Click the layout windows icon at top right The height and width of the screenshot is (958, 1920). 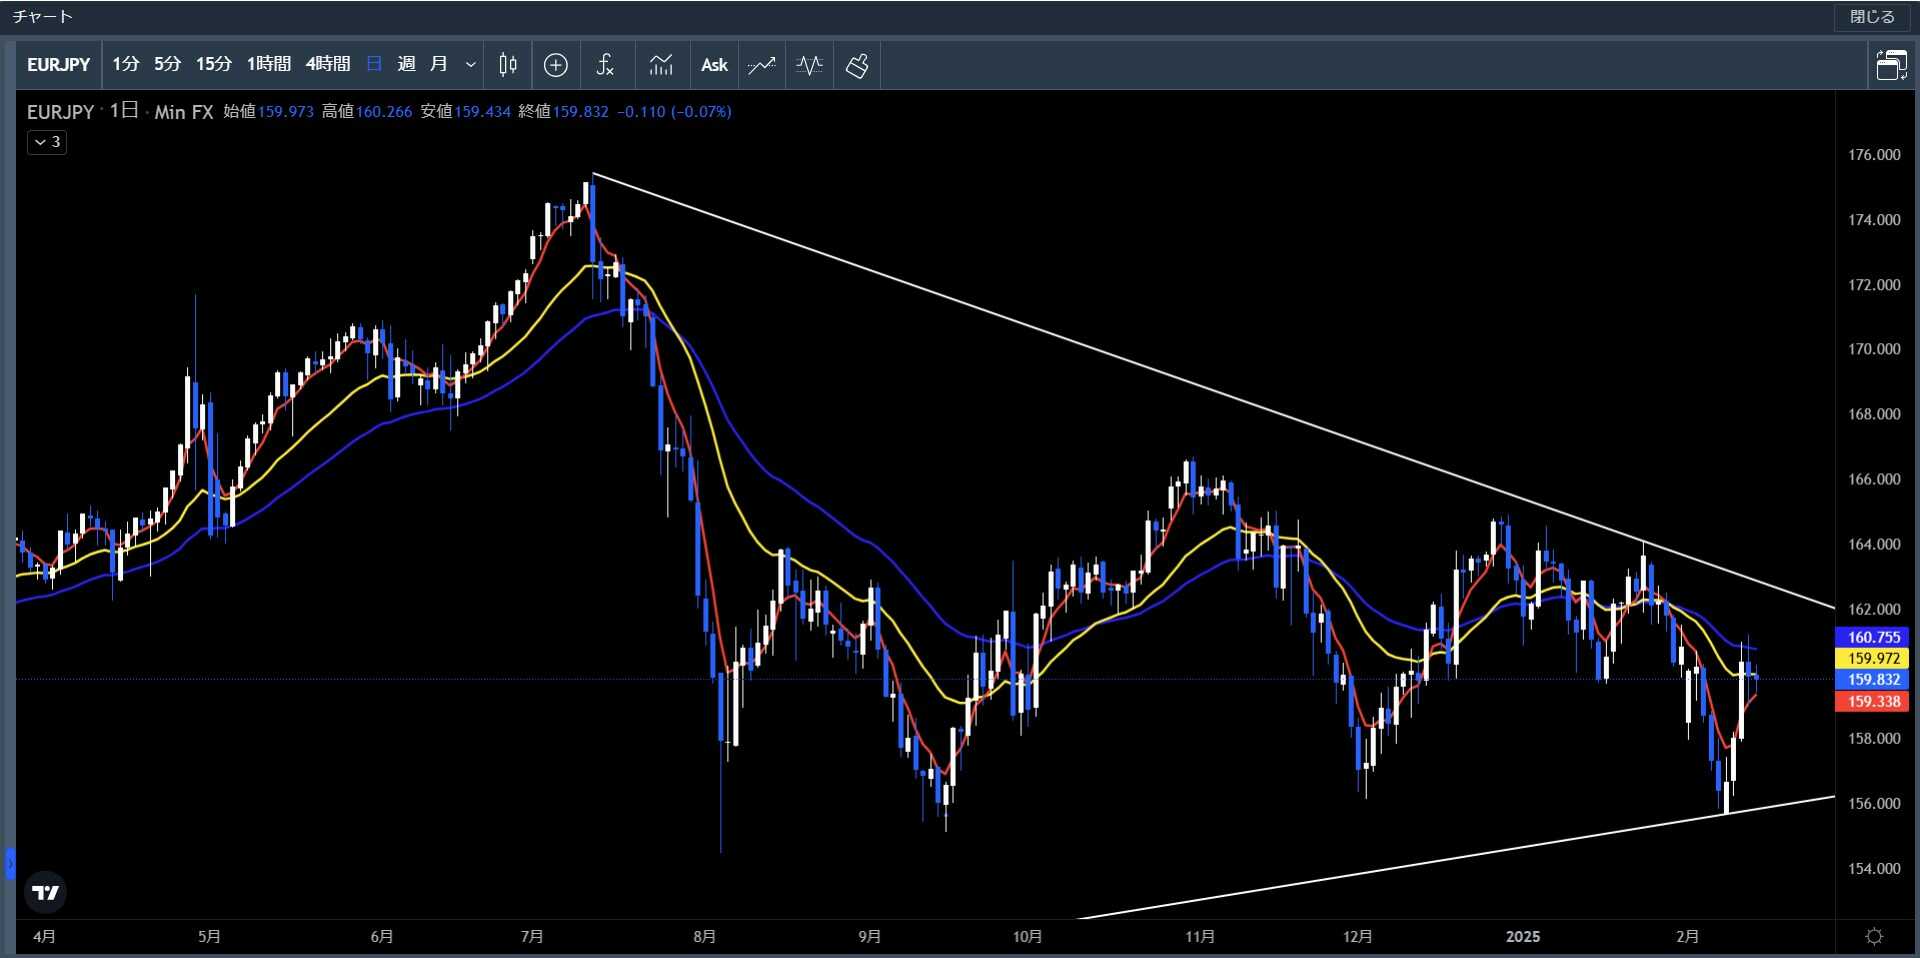click(1891, 65)
